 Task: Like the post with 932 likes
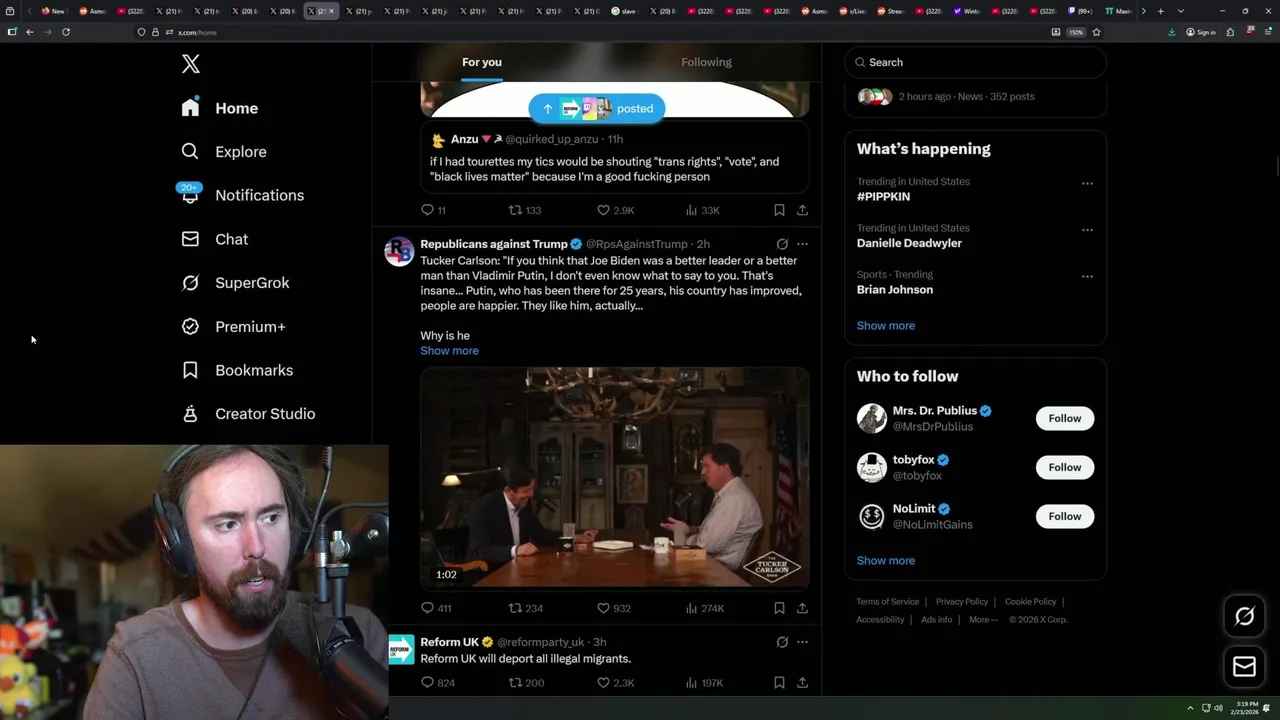(x=613, y=608)
